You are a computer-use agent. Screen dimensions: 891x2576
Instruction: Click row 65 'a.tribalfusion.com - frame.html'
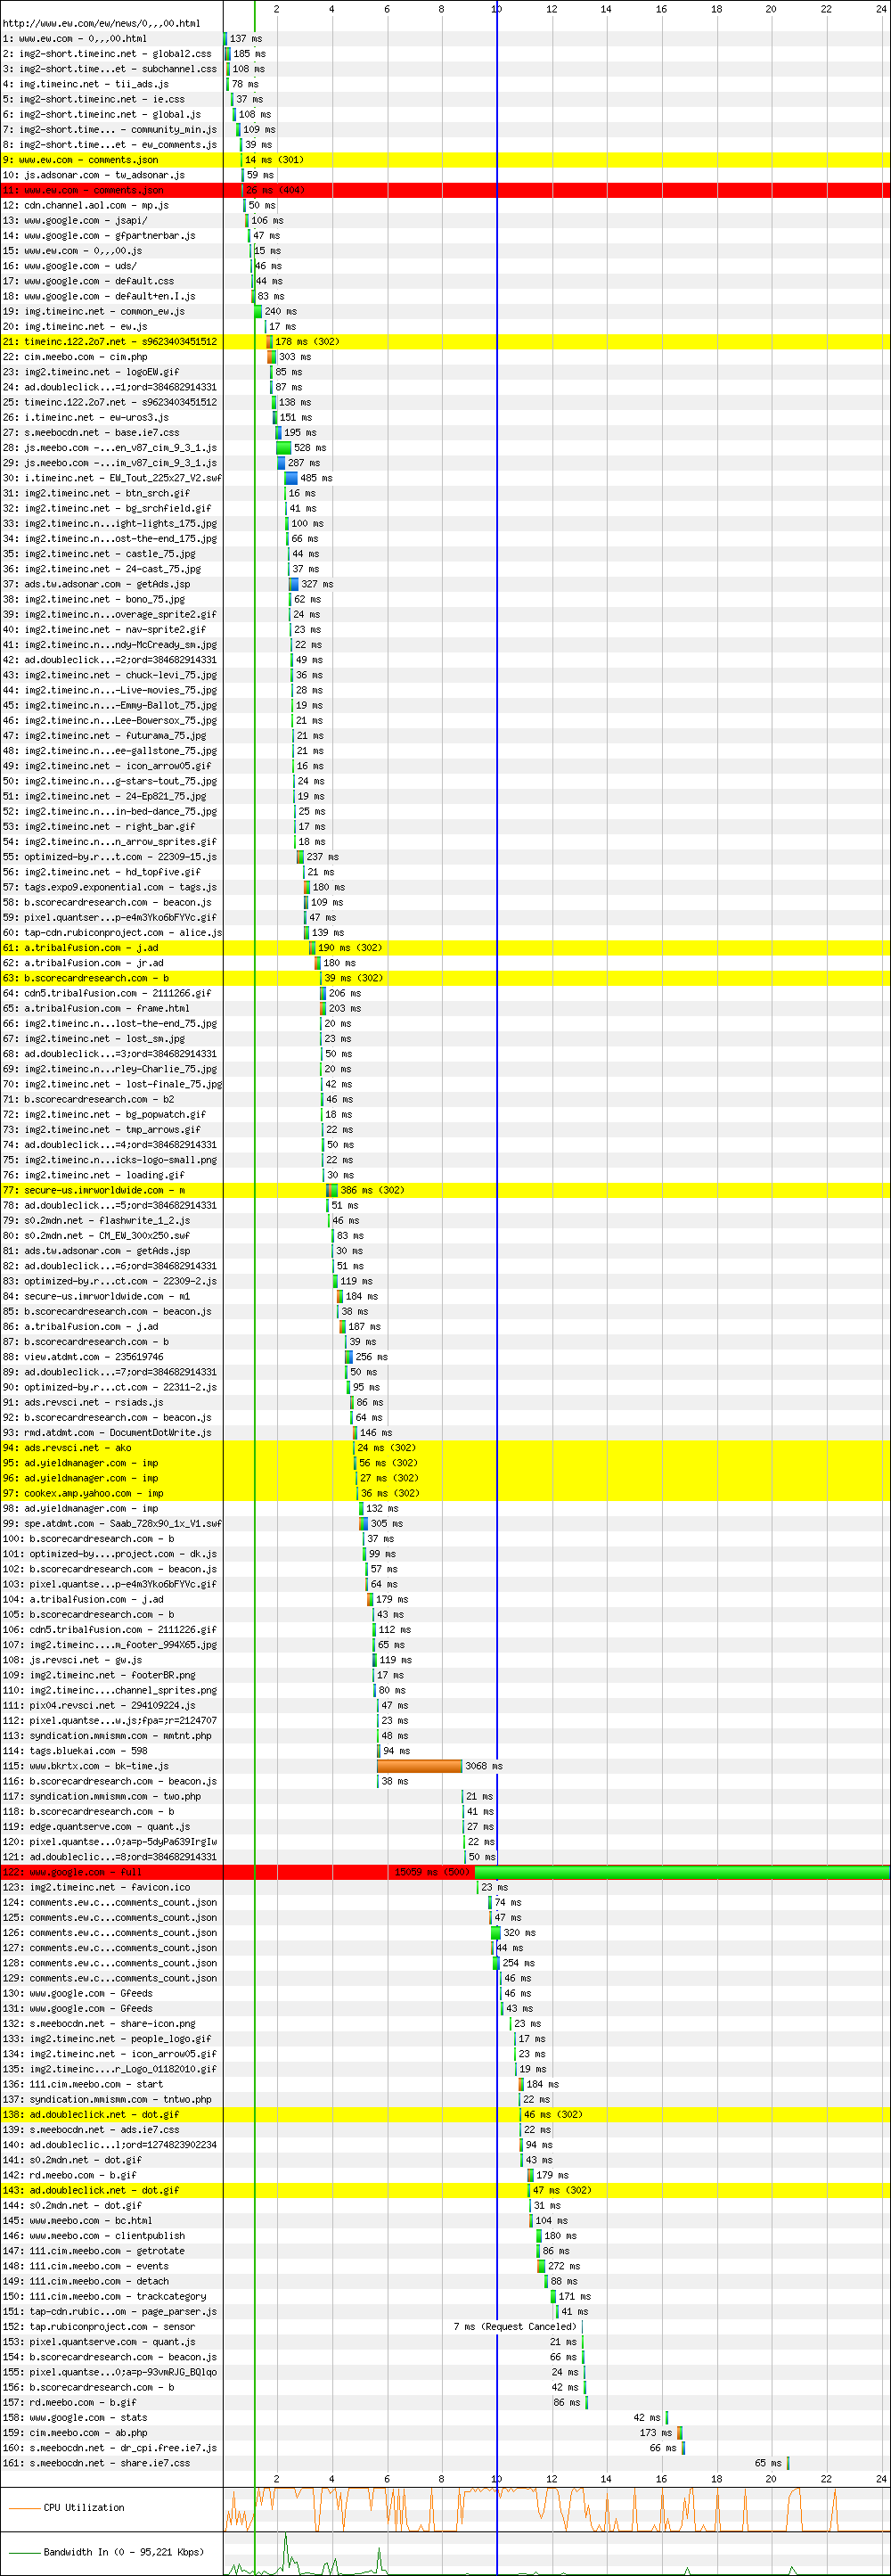445,1008
